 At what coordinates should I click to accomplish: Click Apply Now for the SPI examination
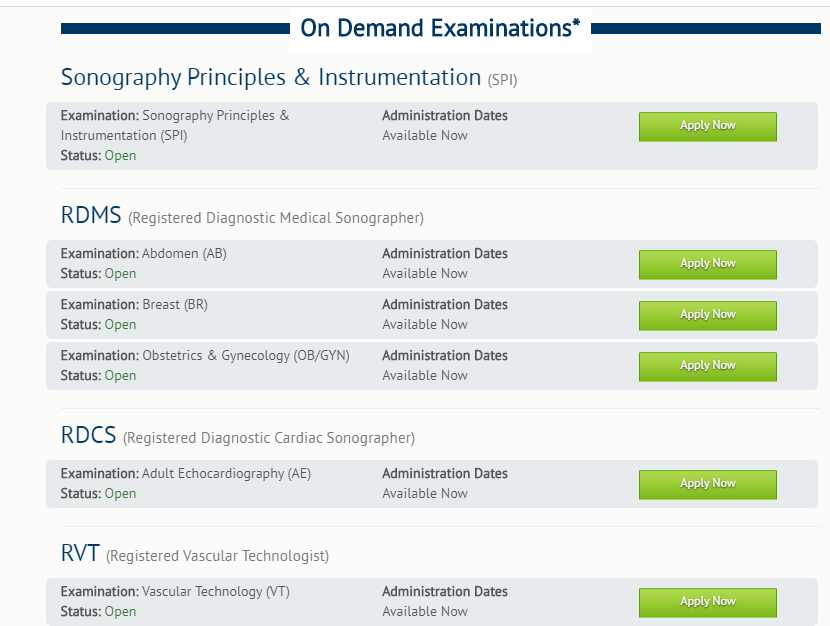[x=707, y=126]
